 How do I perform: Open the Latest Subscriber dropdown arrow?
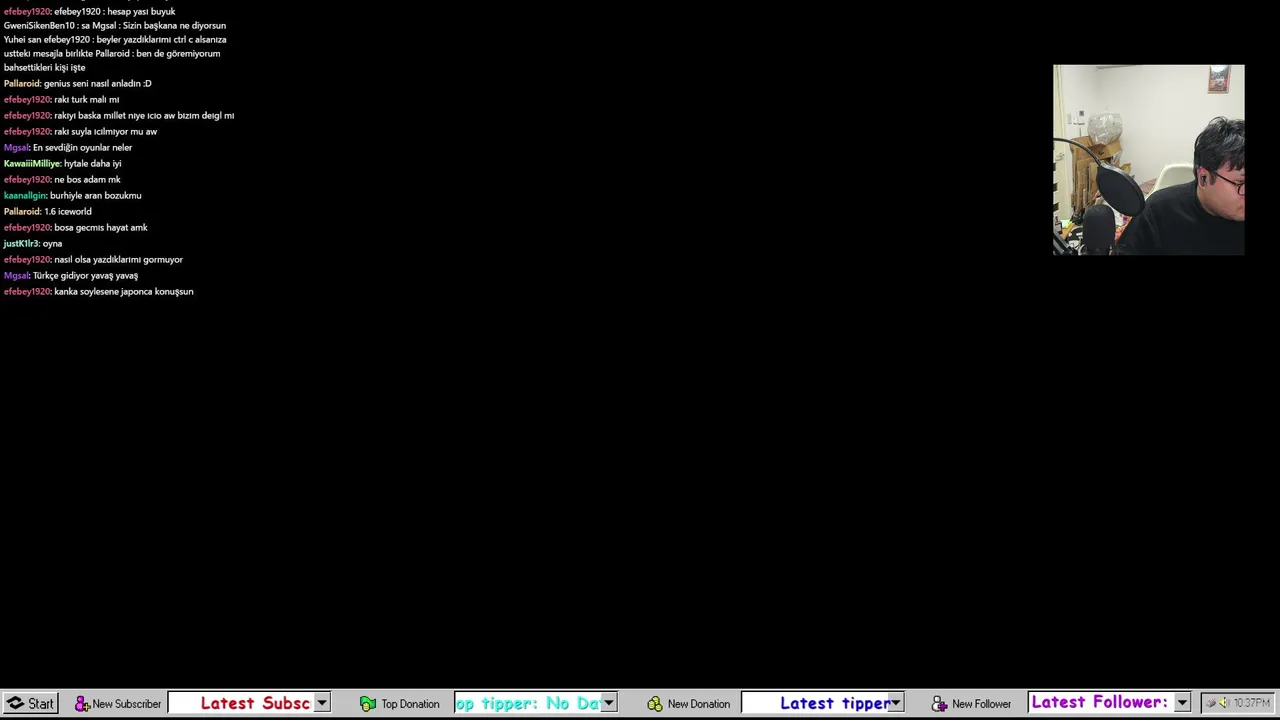(322, 703)
